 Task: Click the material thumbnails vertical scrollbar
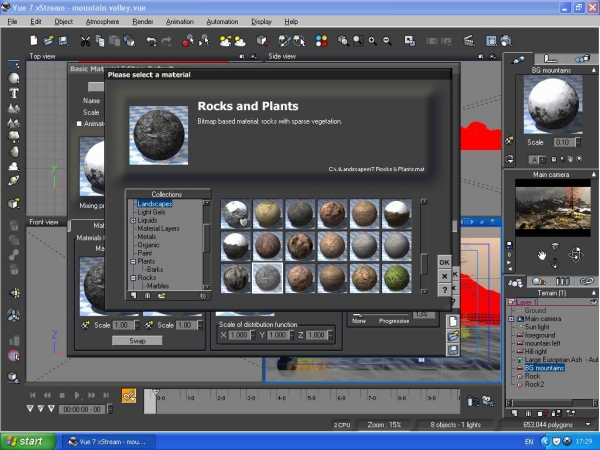click(x=424, y=246)
